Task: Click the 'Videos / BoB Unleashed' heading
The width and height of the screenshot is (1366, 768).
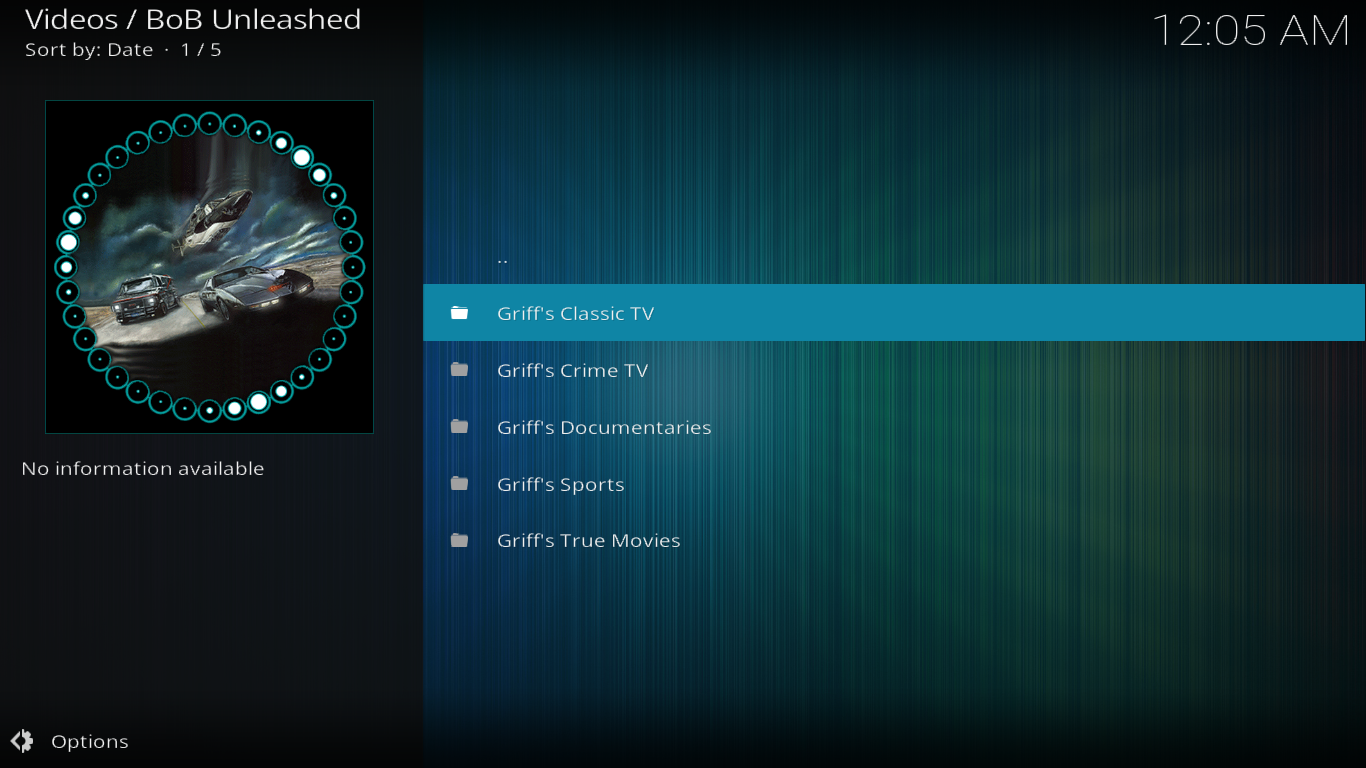Action: coord(193,19)
